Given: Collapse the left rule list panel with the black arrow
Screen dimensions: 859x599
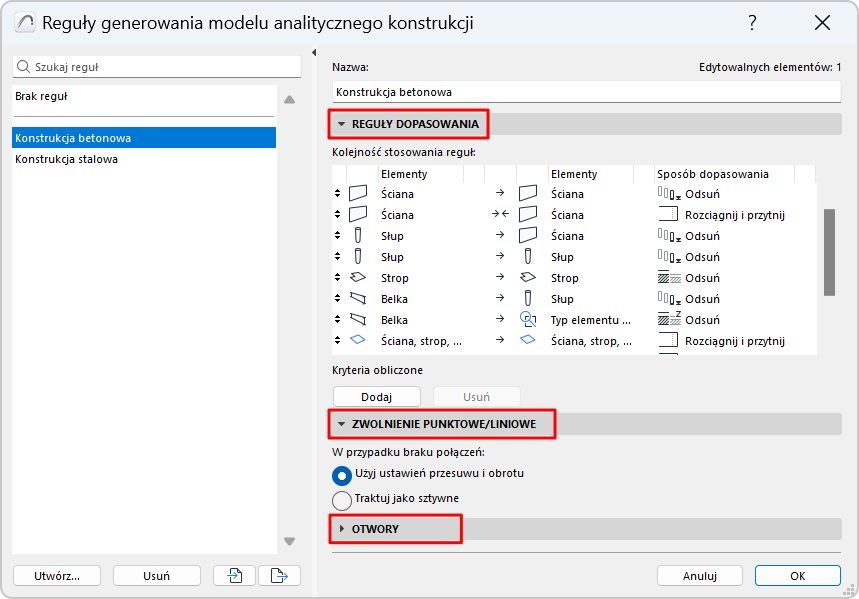Looking at the screenshot, I should click(x=314, y=53).
